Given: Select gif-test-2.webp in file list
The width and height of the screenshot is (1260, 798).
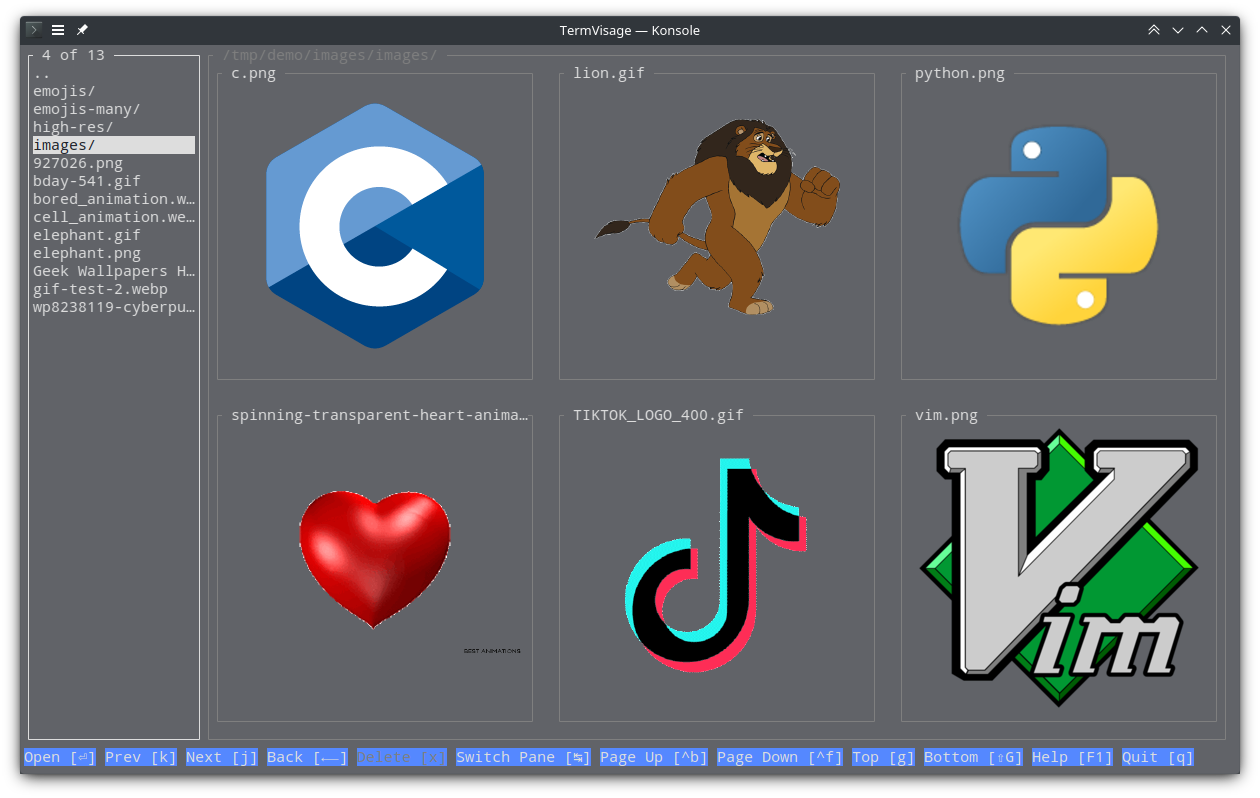Looking at the screenshot, I should click(x=114, y=289).
